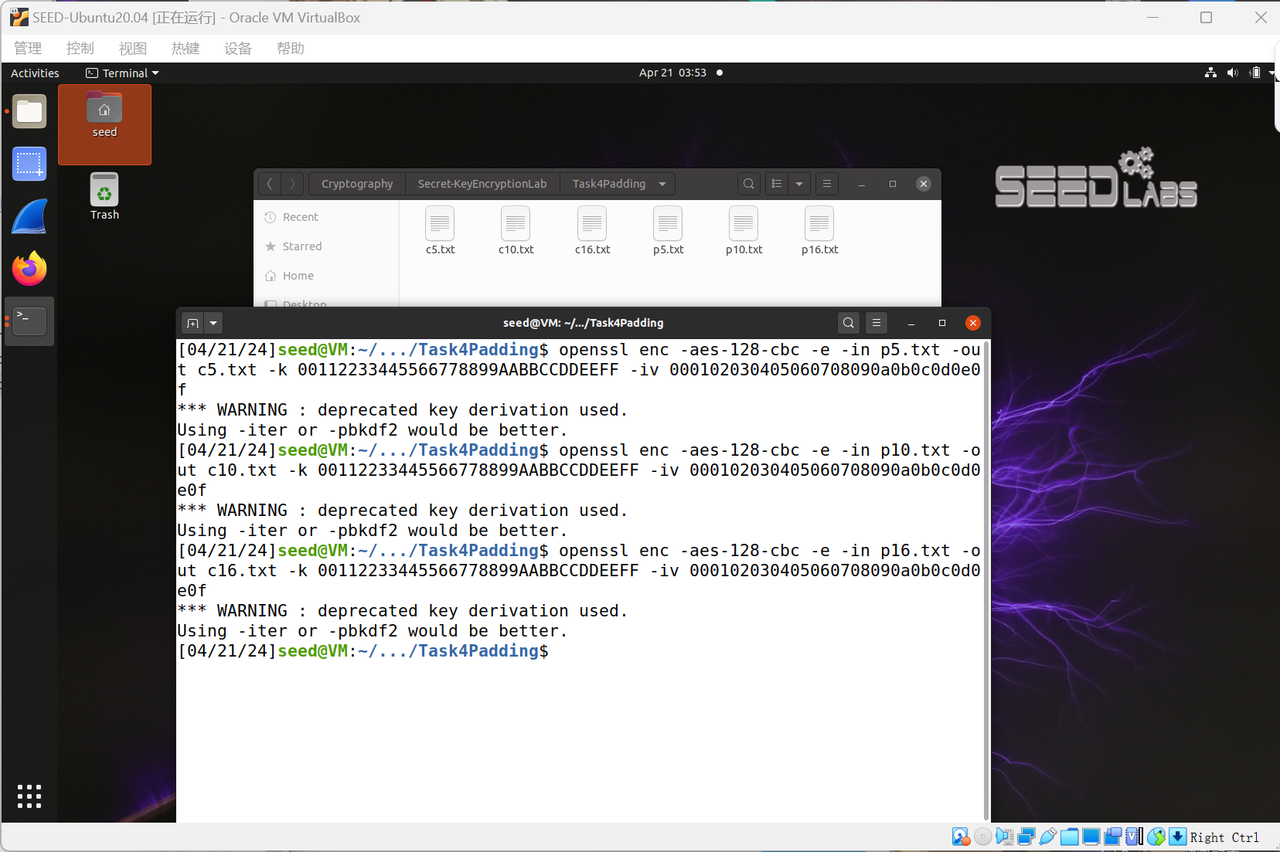Open the Files hamburger menu

click(826, 184)
